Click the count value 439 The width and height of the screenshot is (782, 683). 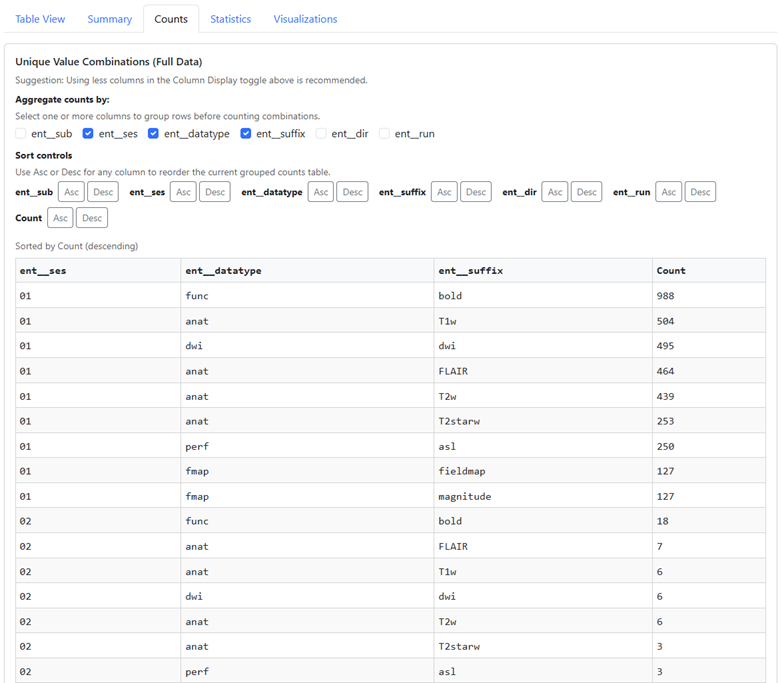pyautogui.click(x=665, y=396)
